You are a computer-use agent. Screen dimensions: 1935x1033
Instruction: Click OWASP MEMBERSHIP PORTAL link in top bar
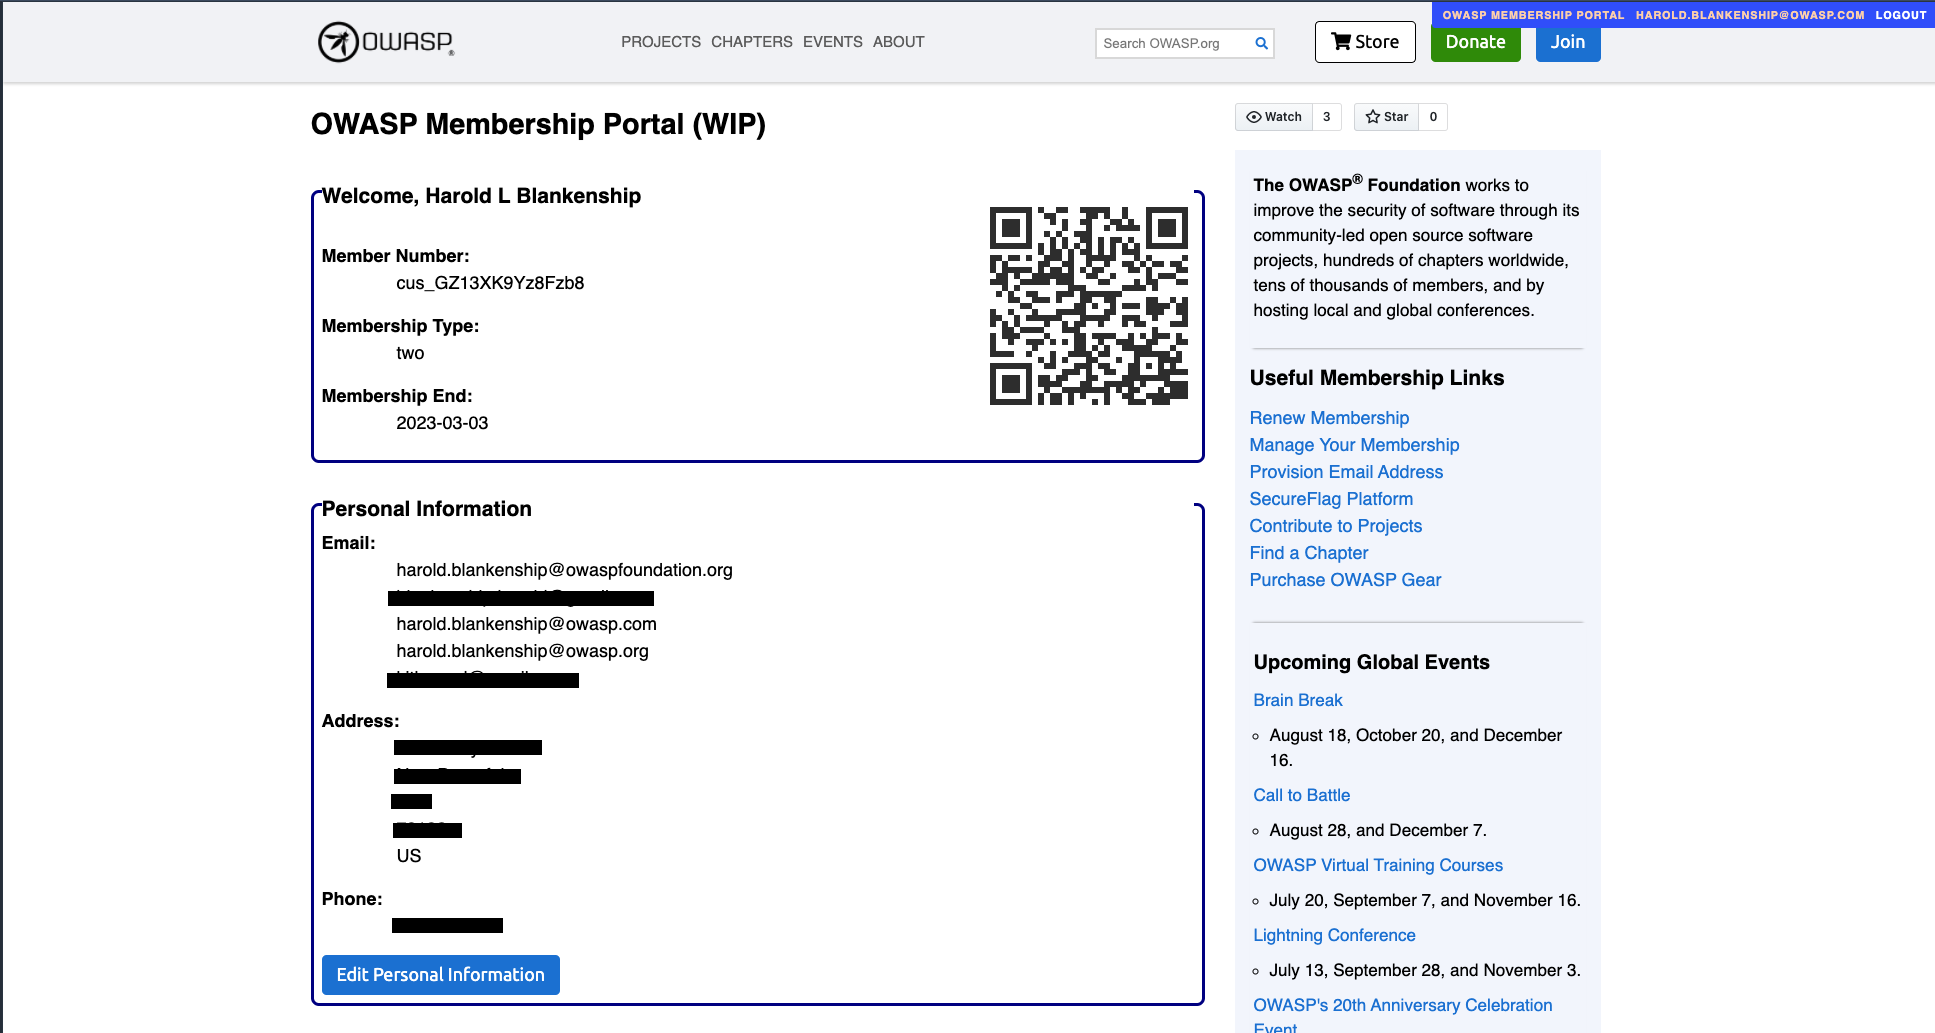point(1533,15)
